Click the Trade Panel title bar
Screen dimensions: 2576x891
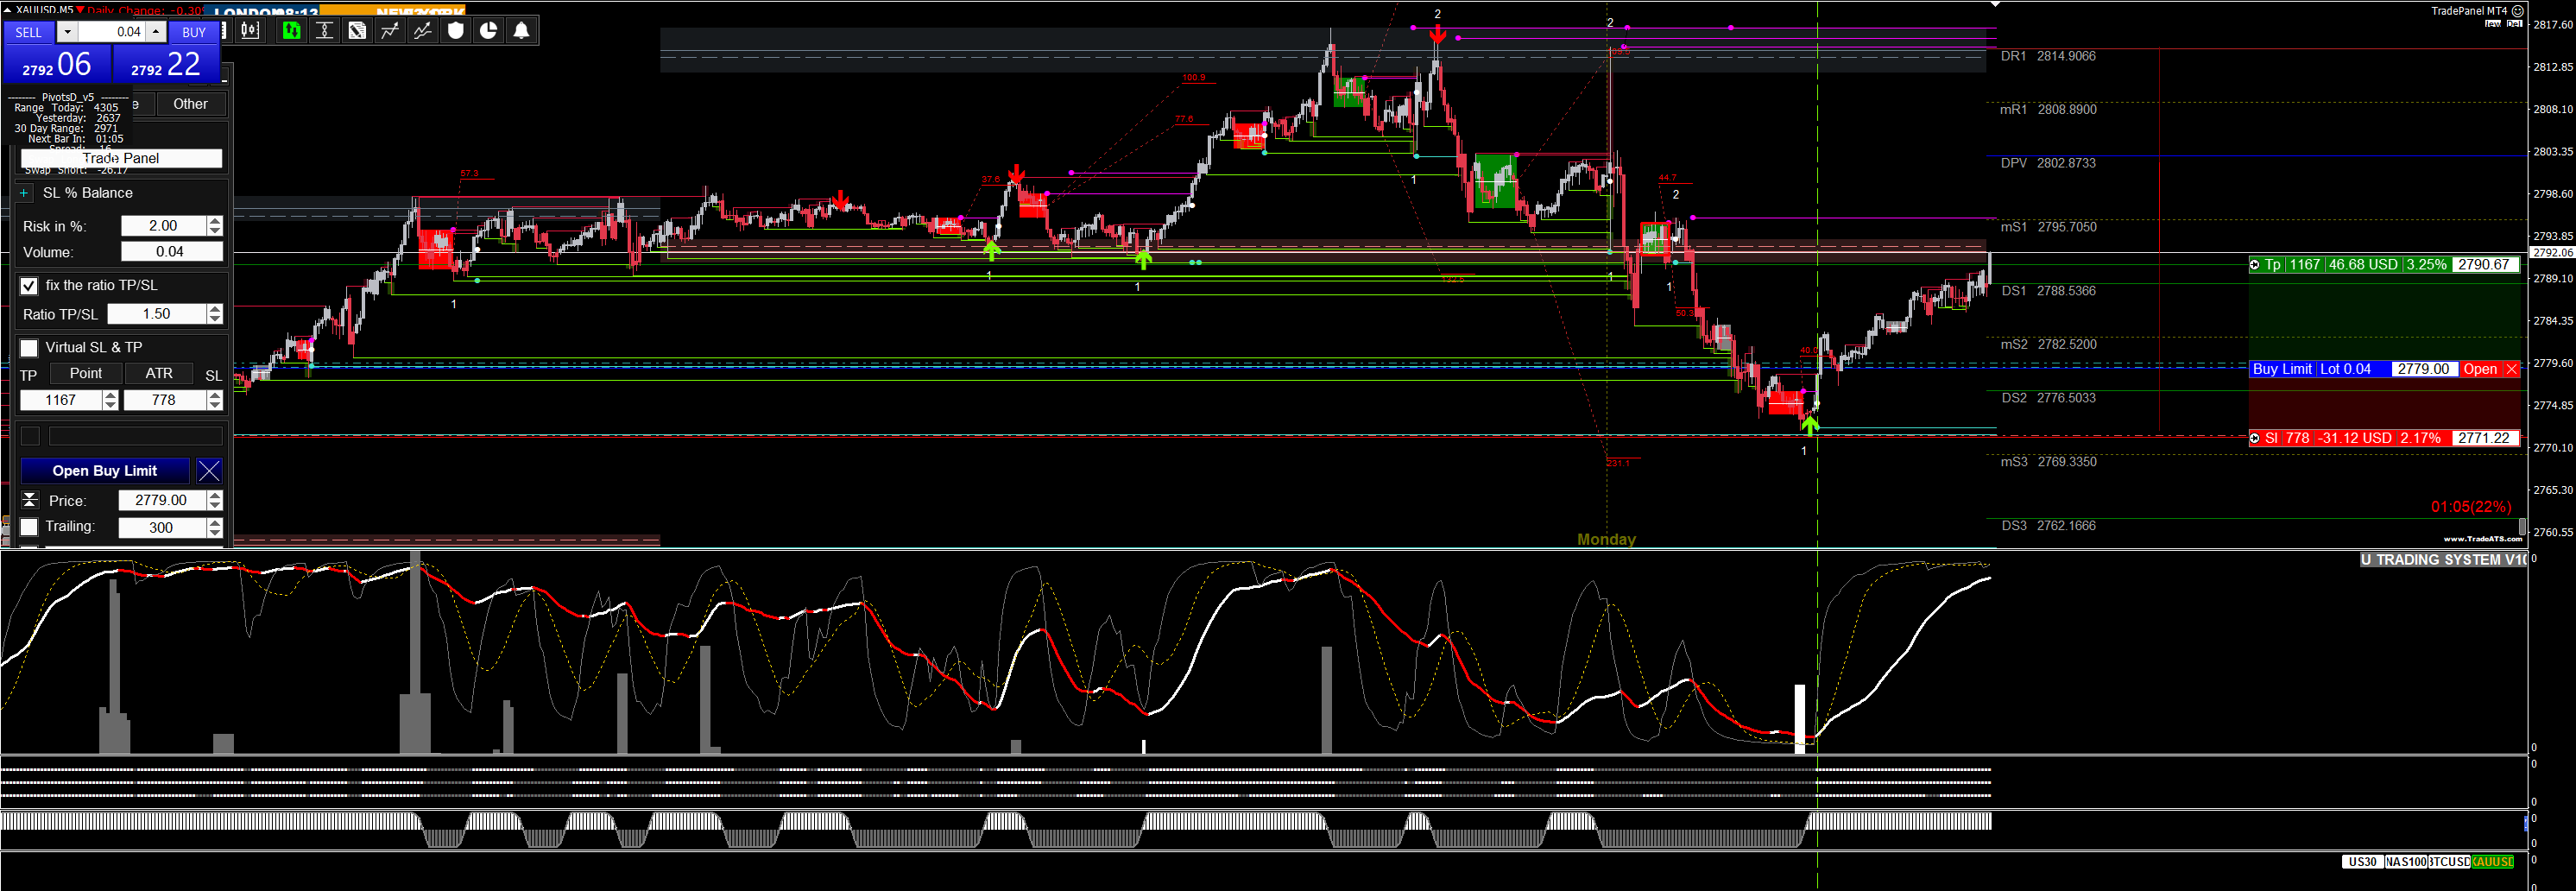(x=121, y=158)
